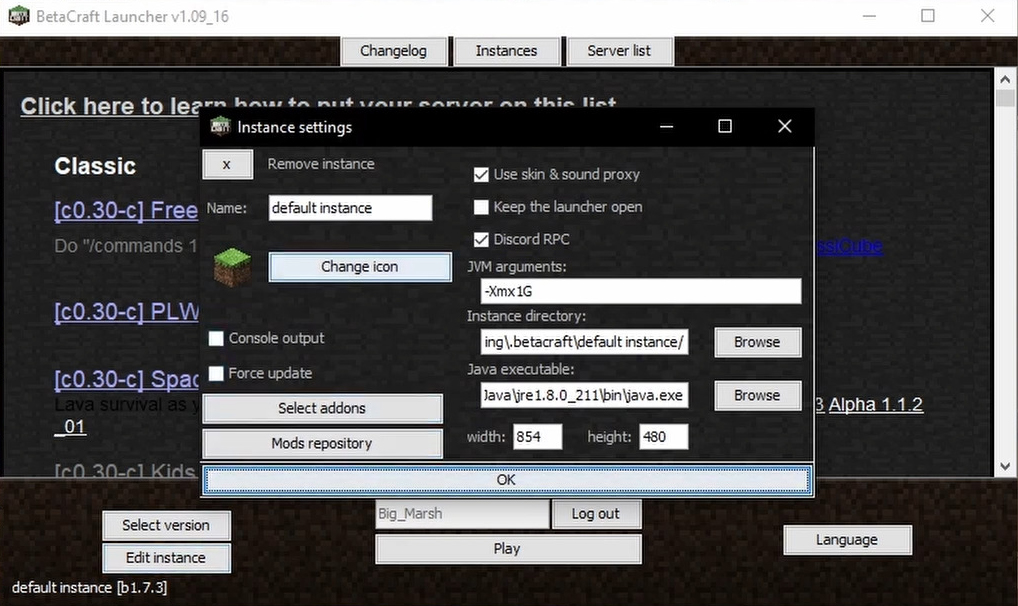Open the Mods repository
1018x606 pixels.
tap(322, 444)
